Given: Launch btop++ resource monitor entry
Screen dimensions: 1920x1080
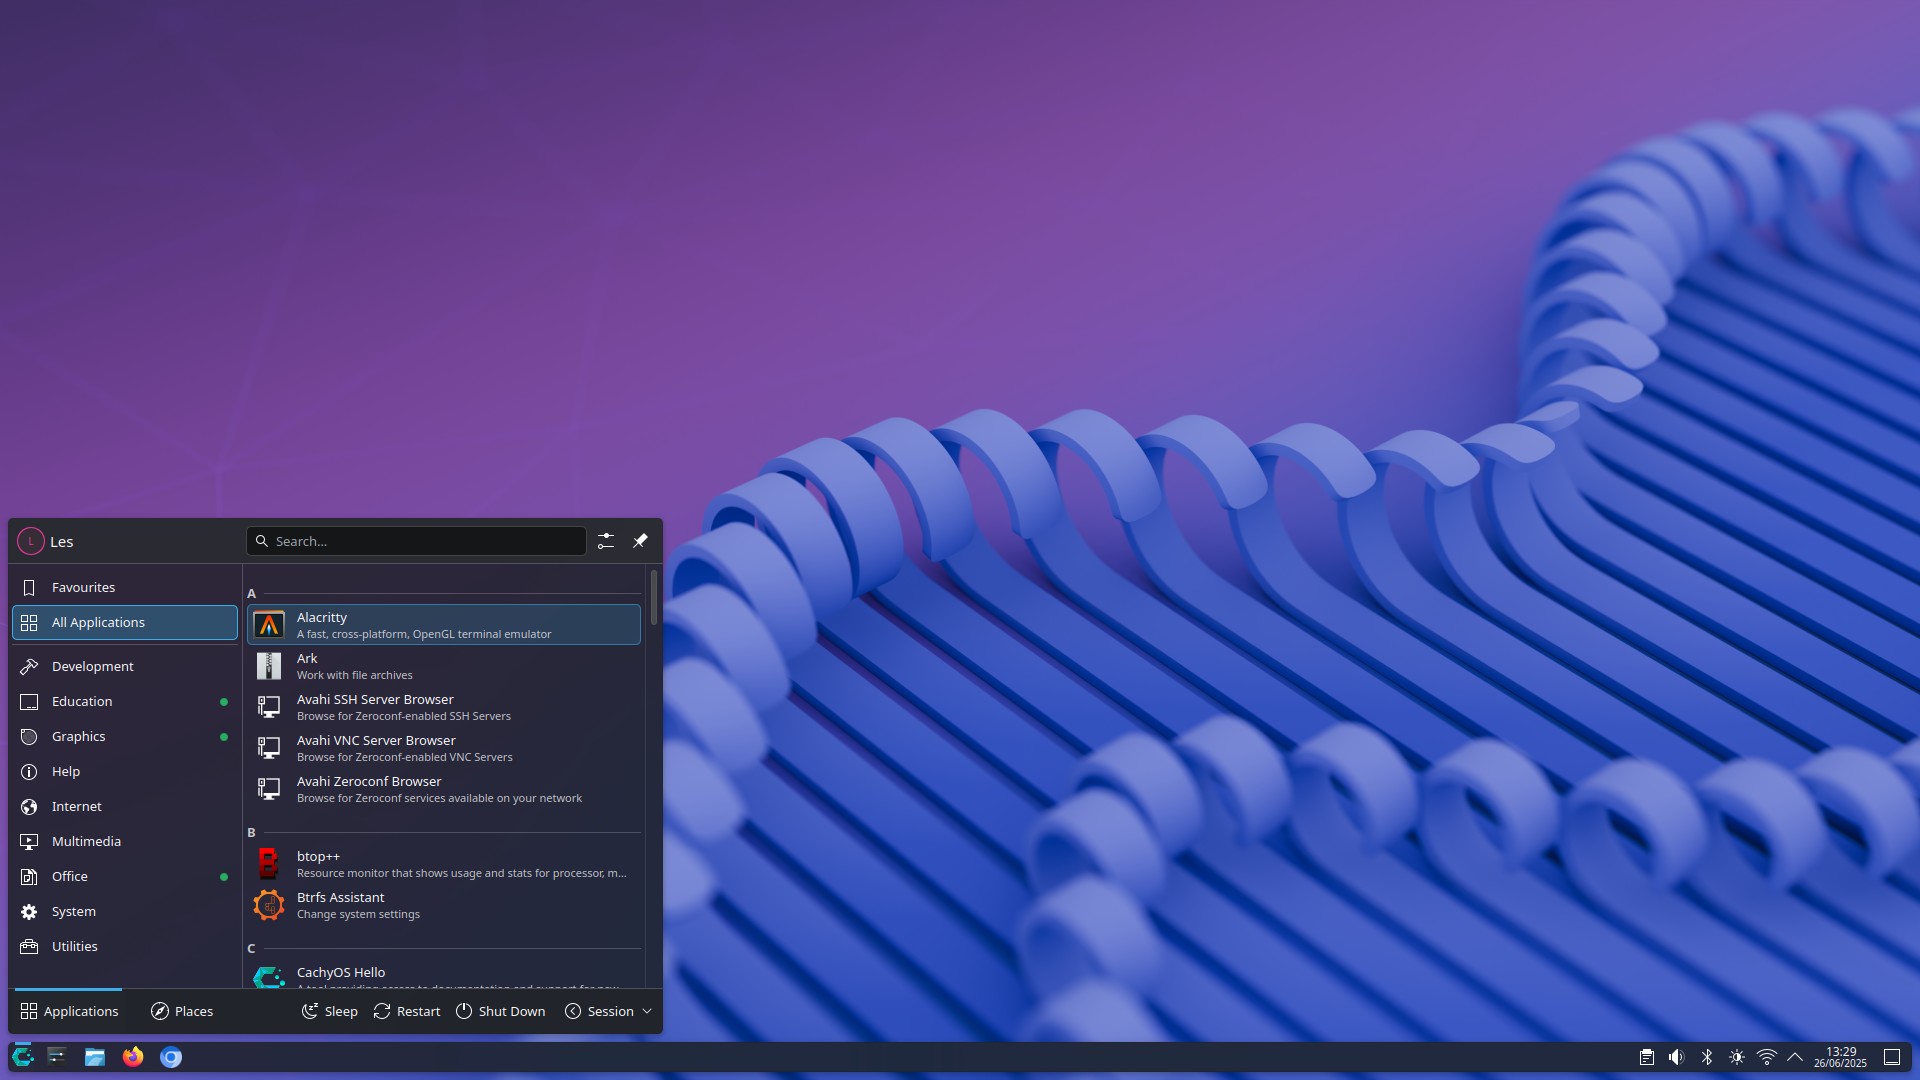Looking at the screenshot, I should point(444,864).
